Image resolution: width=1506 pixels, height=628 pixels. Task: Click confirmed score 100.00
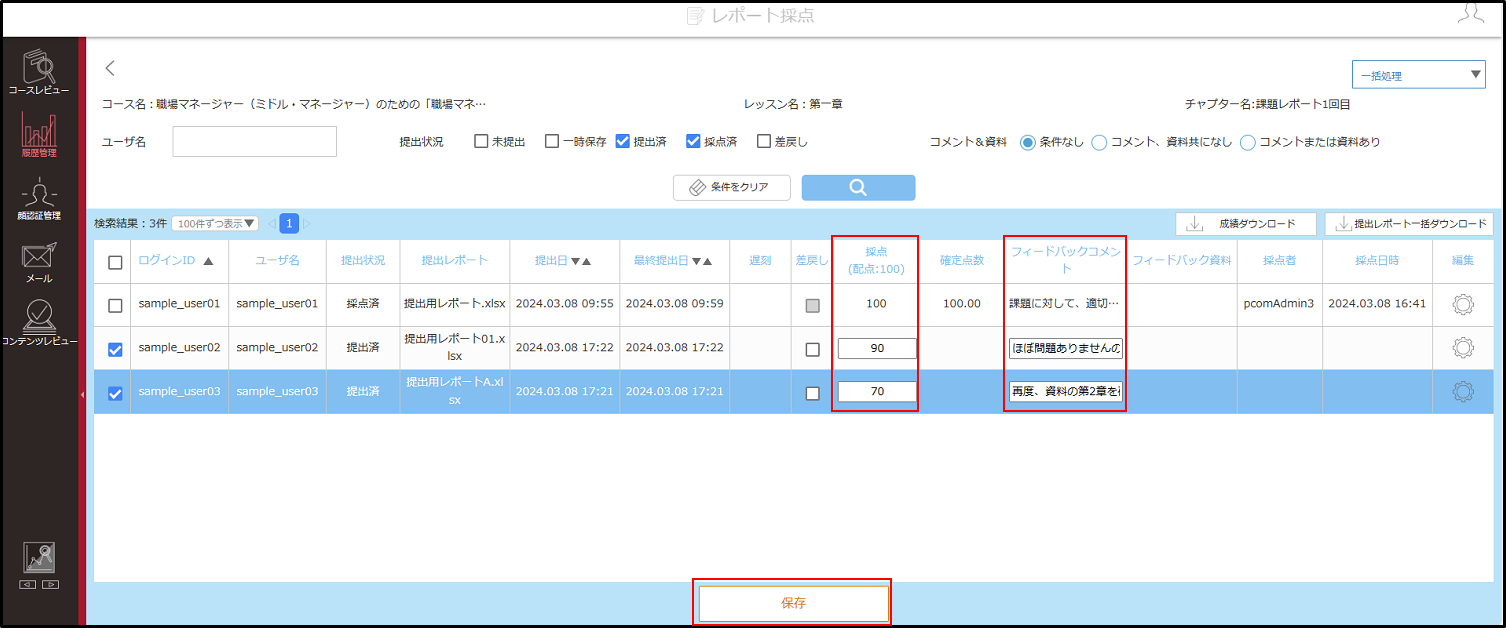(962, 303)
